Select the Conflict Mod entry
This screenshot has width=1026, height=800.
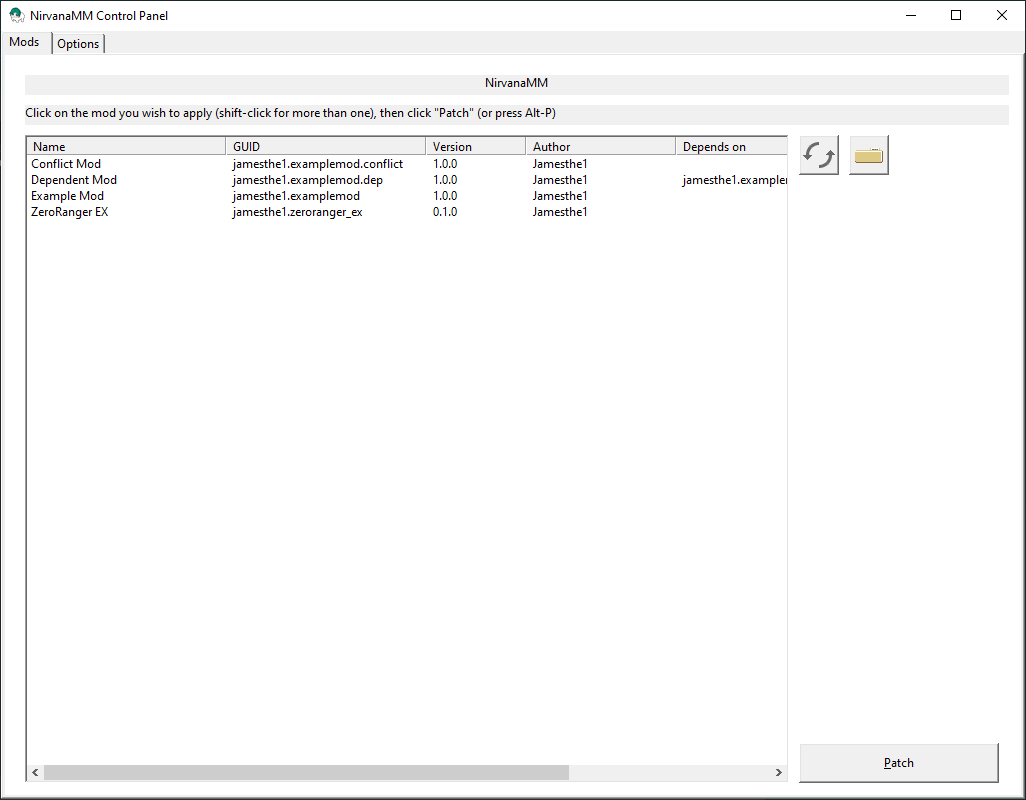pyautogui.click(x=66, y=163)
